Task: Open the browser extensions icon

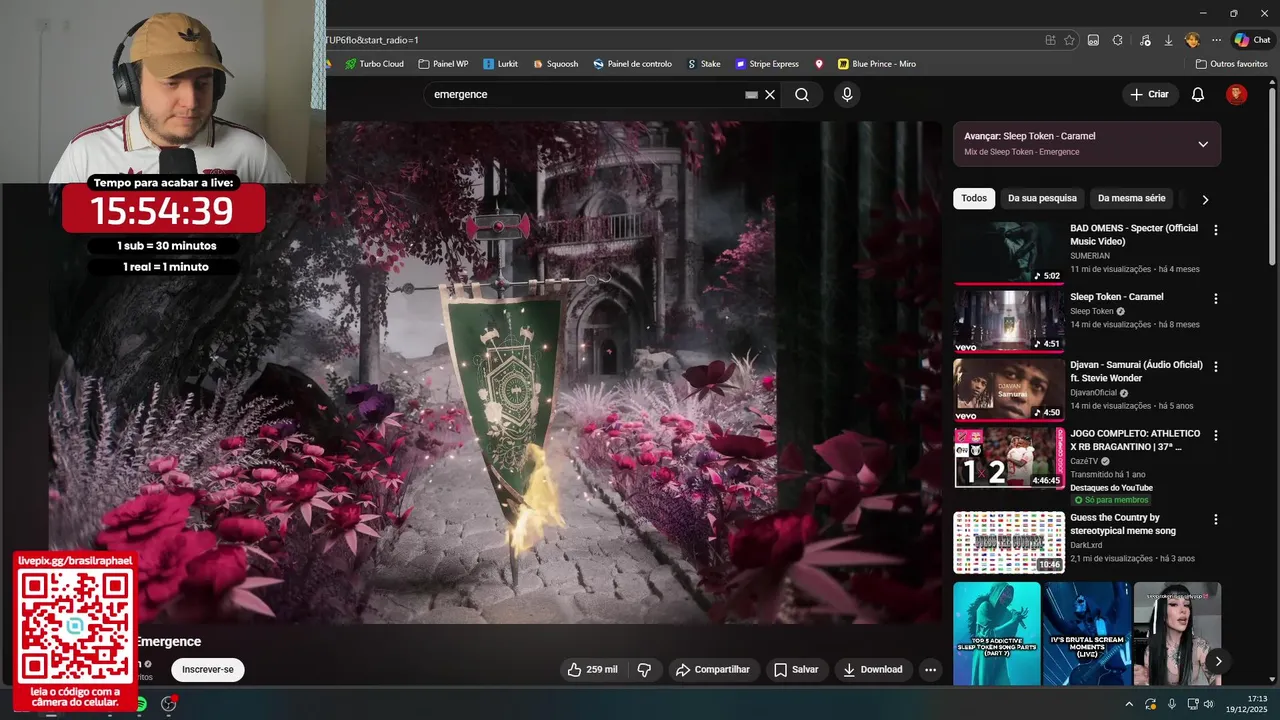Action: tap(1118, 40)
